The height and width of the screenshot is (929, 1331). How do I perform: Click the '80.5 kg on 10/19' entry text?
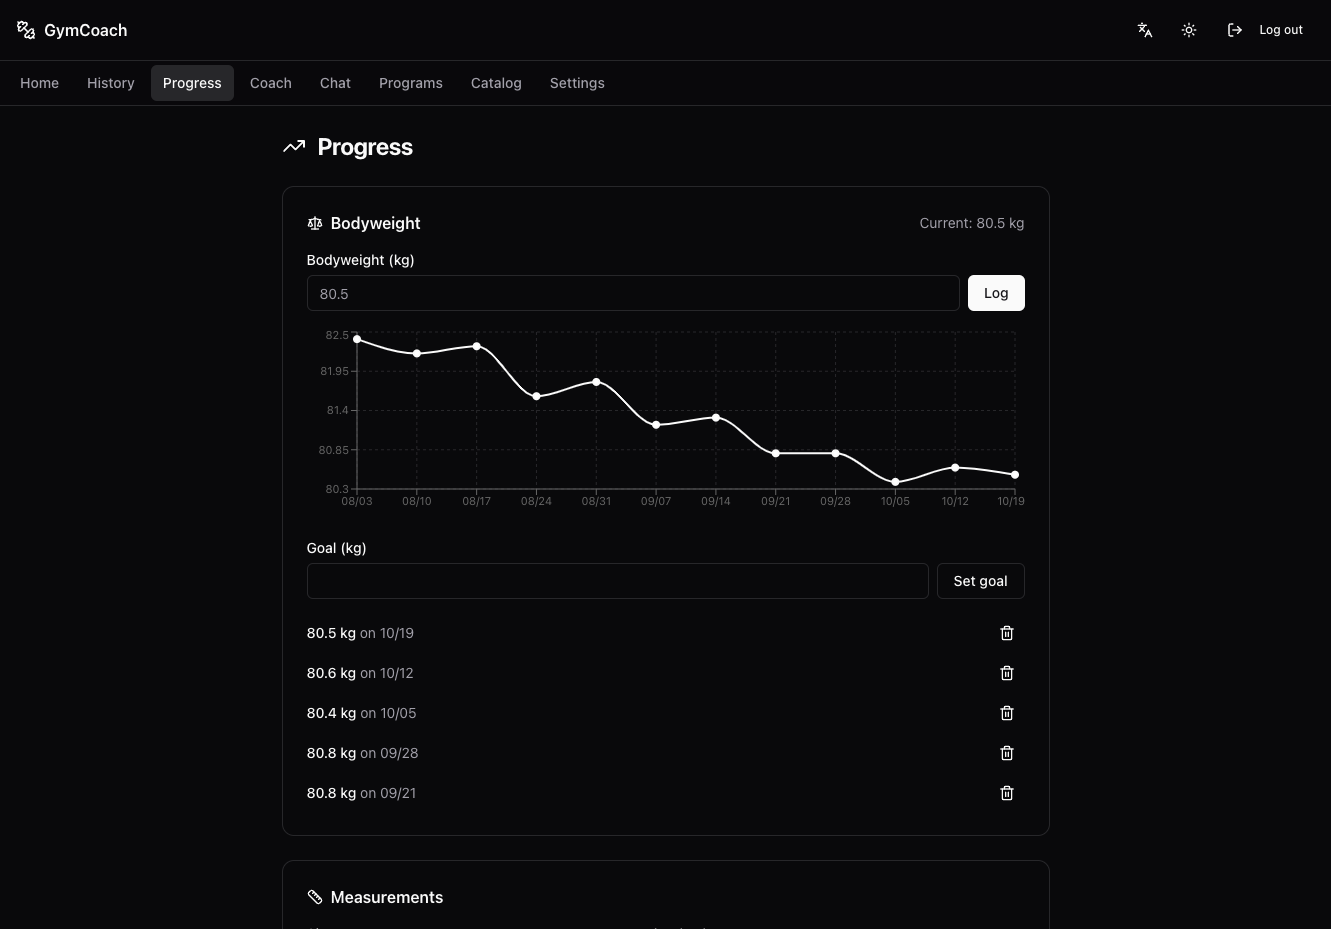[x=360, y=633]
